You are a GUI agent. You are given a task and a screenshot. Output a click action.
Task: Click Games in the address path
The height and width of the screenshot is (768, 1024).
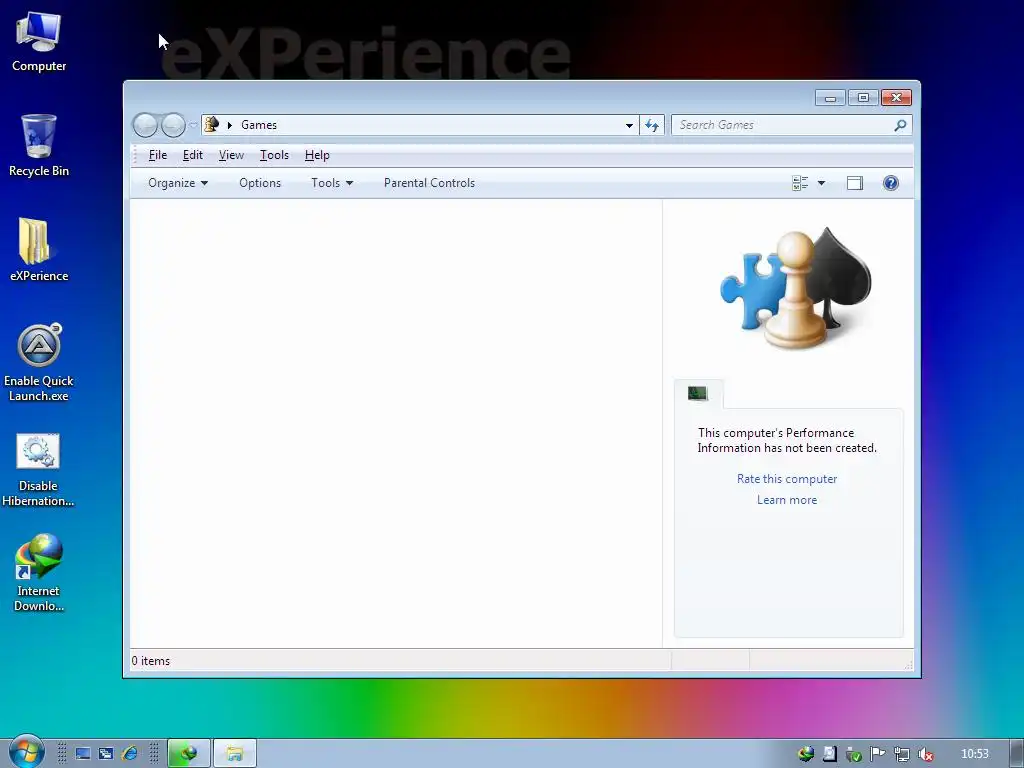(259, 125)
